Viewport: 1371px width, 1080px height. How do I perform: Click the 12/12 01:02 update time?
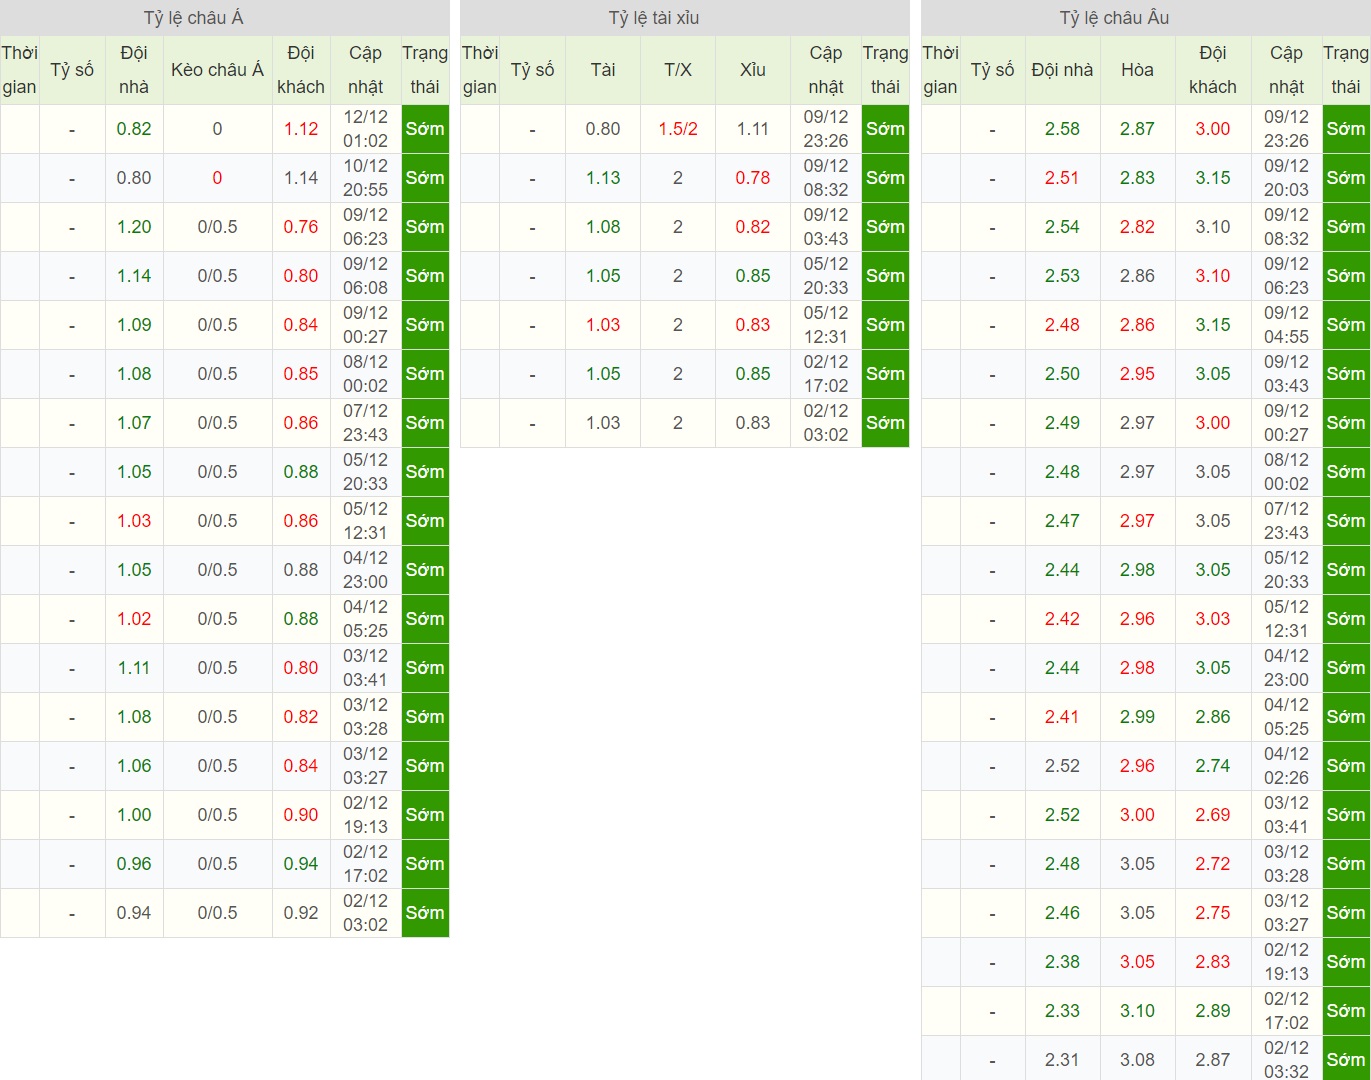(365, 129)
